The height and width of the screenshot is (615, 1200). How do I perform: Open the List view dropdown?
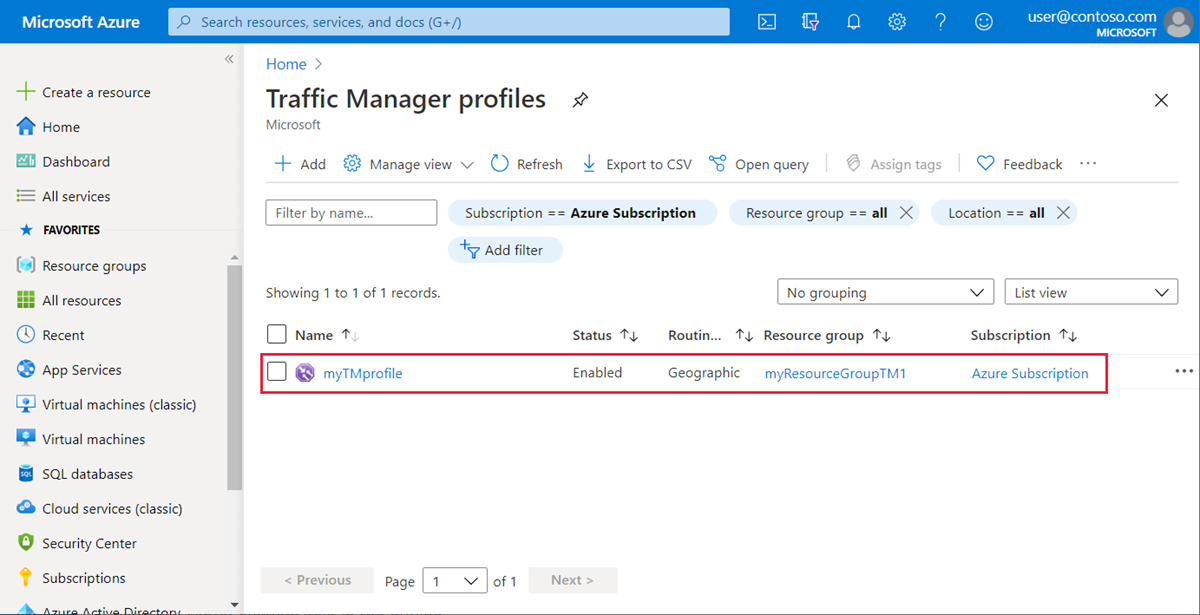[1090, 291]
